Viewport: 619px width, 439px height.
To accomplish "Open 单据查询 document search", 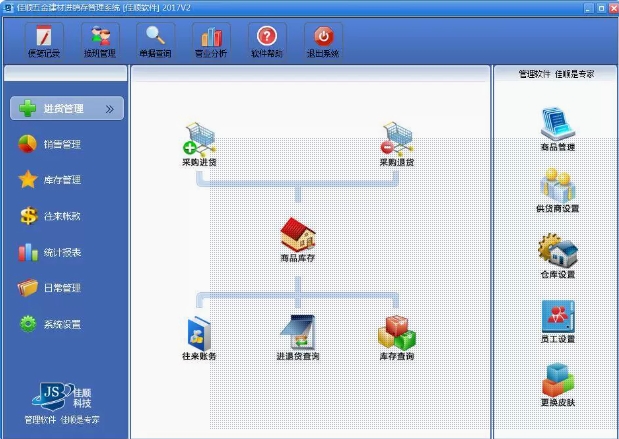I will 156,41.
